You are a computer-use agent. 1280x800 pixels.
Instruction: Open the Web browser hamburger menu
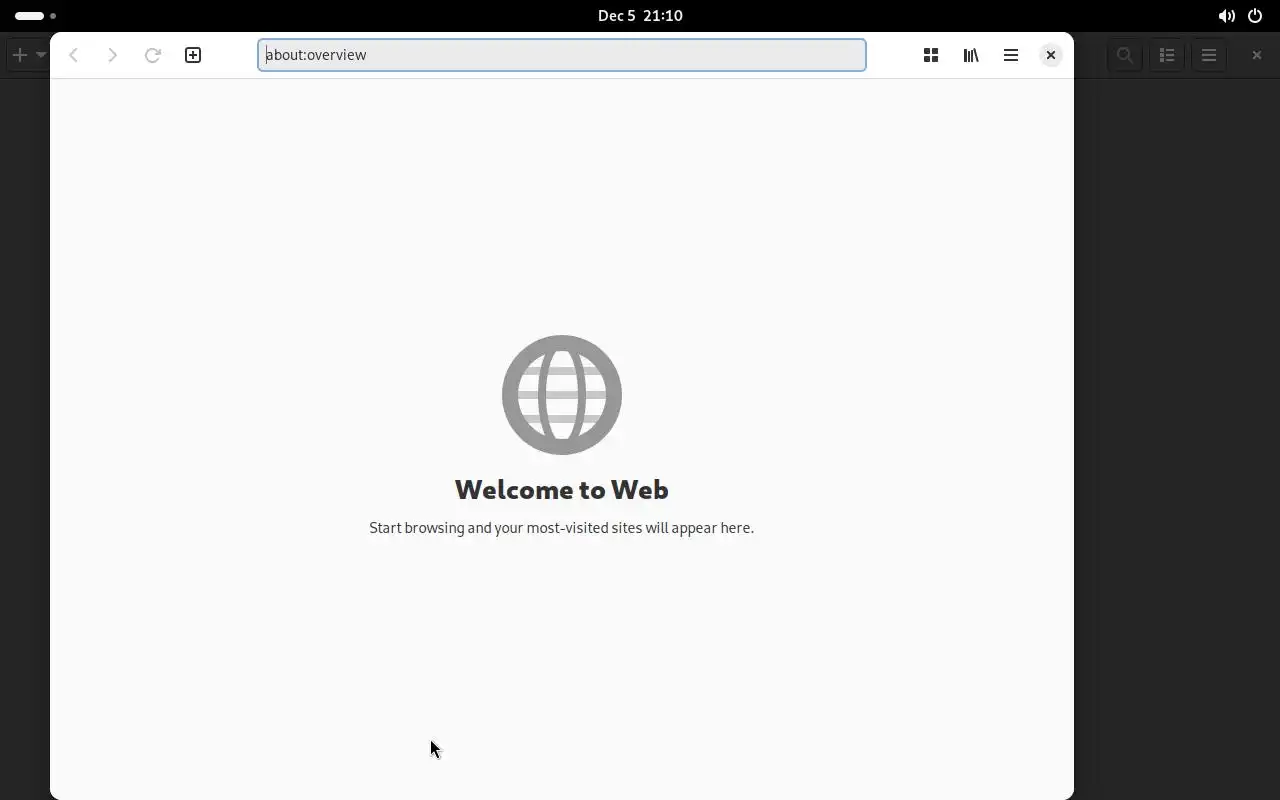point(1011,55)
